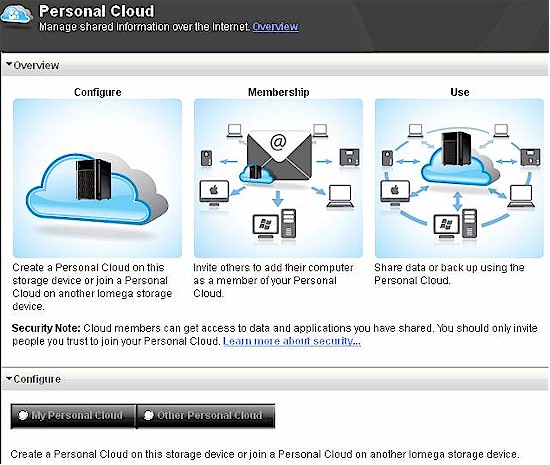Image resolution: width=550 pixels, height=465 pixels.
Task: Click the Membership column heading
Action: pos(279,92)
